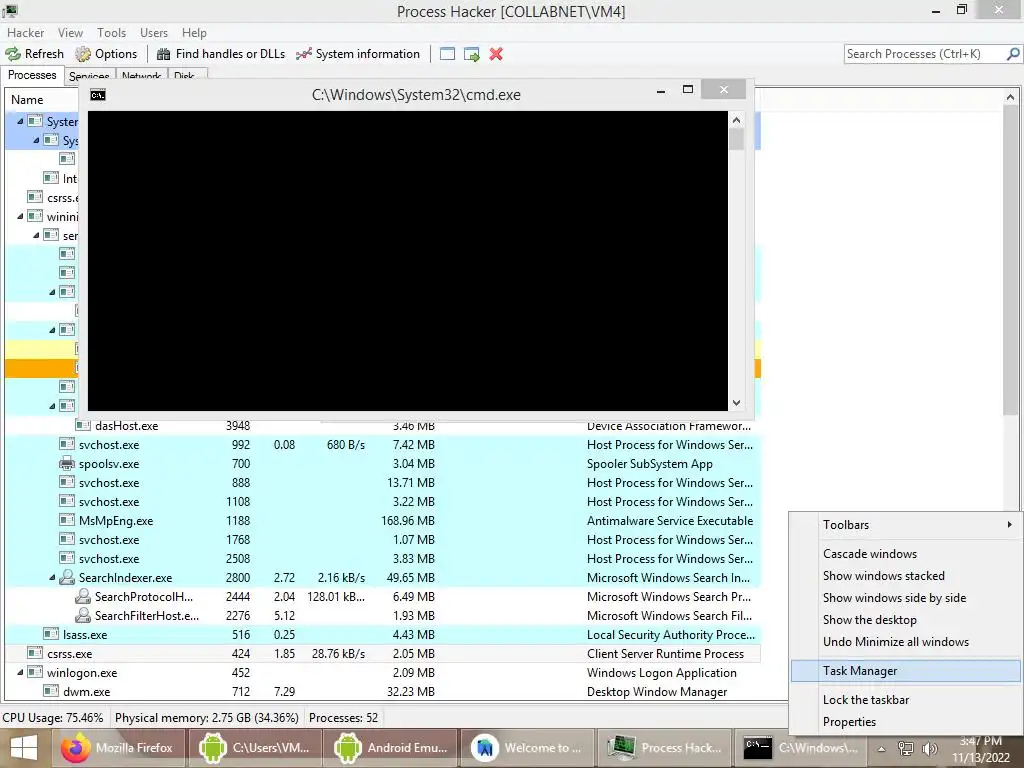This screenshot has width=1024, height=768.
Task: Select the spoolsv.exe printer icon
Action: coord(67,464)
